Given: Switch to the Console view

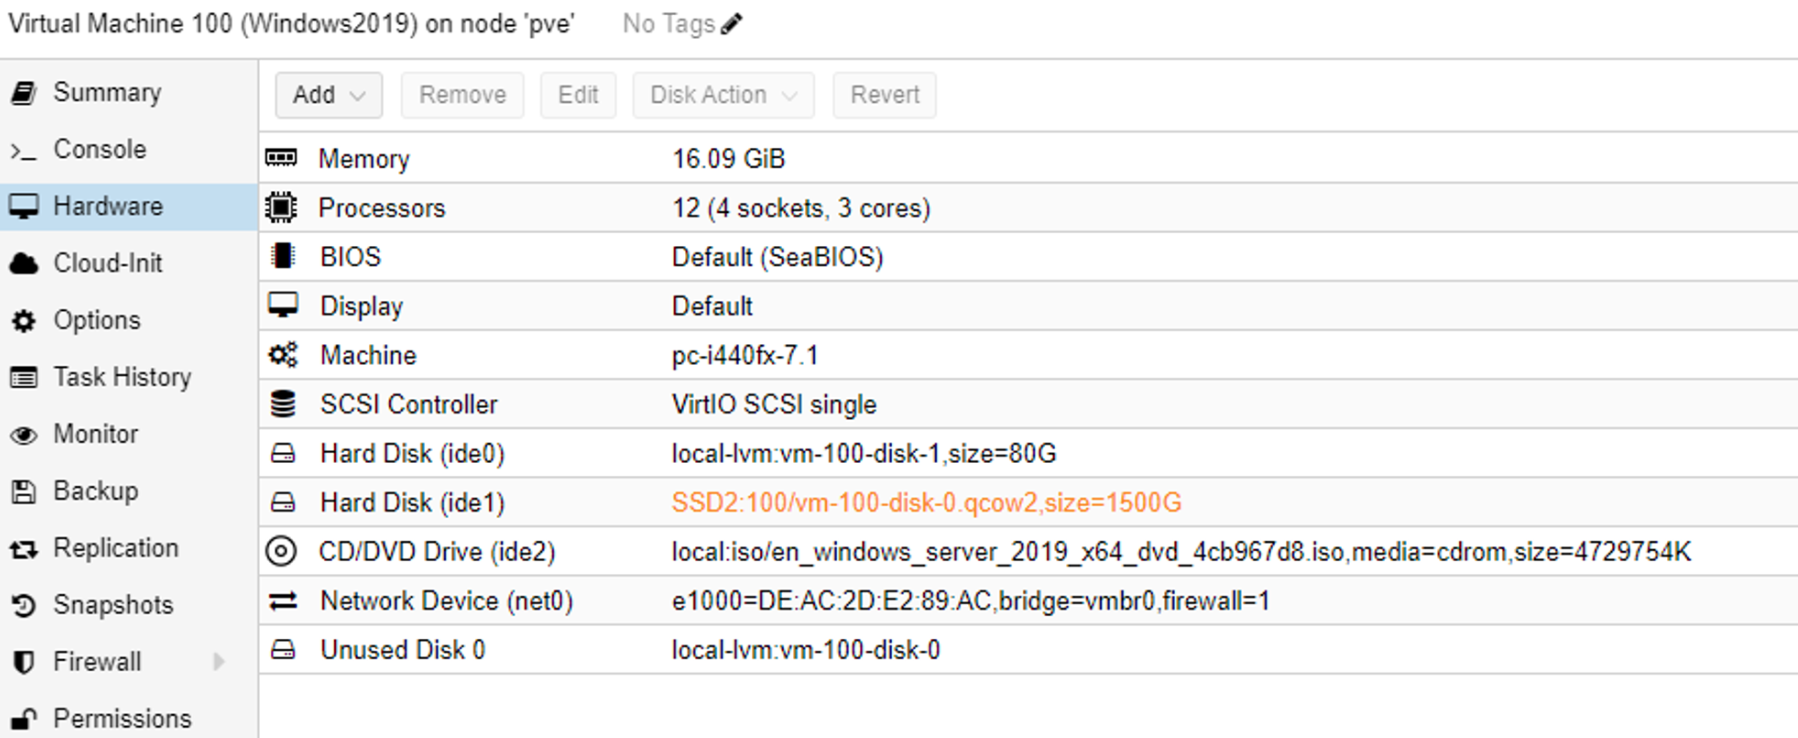Looking at the screenshot, I should click(x=99, y=149).
